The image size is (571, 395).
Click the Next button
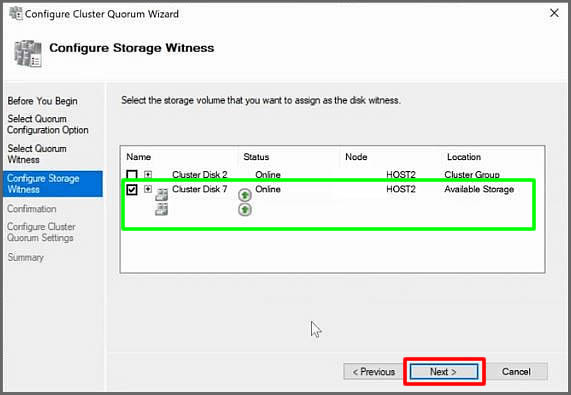tap(444, 372)
